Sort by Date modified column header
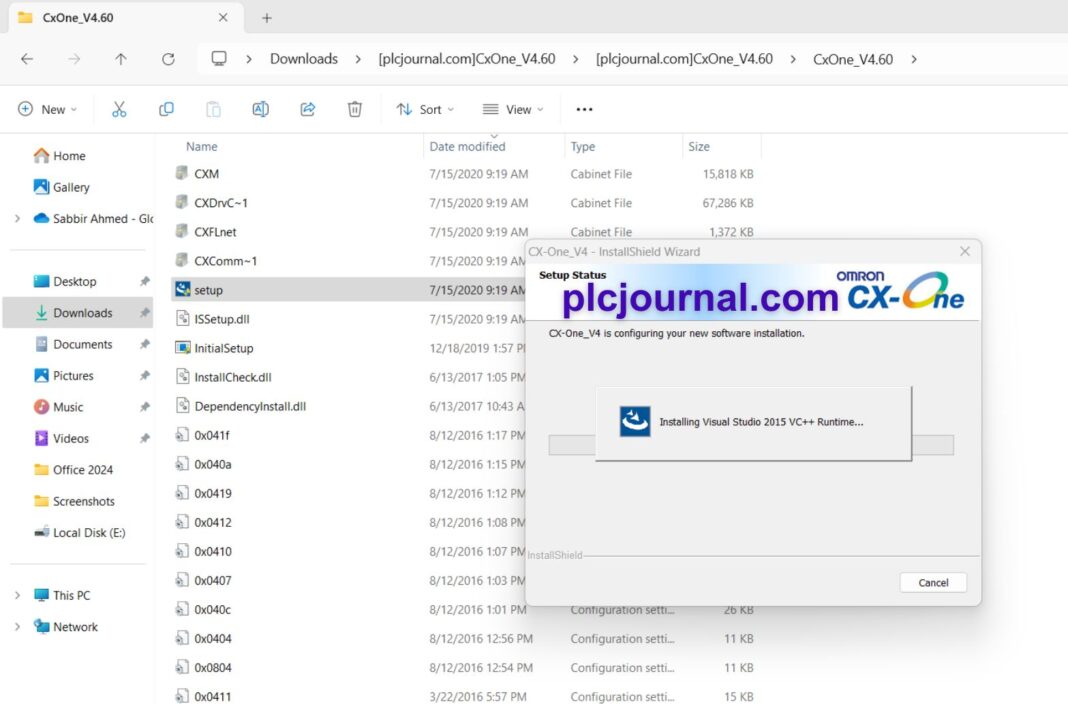This screenshot has height=704, width=1068. pyautogui.click(x=467, y=146)
